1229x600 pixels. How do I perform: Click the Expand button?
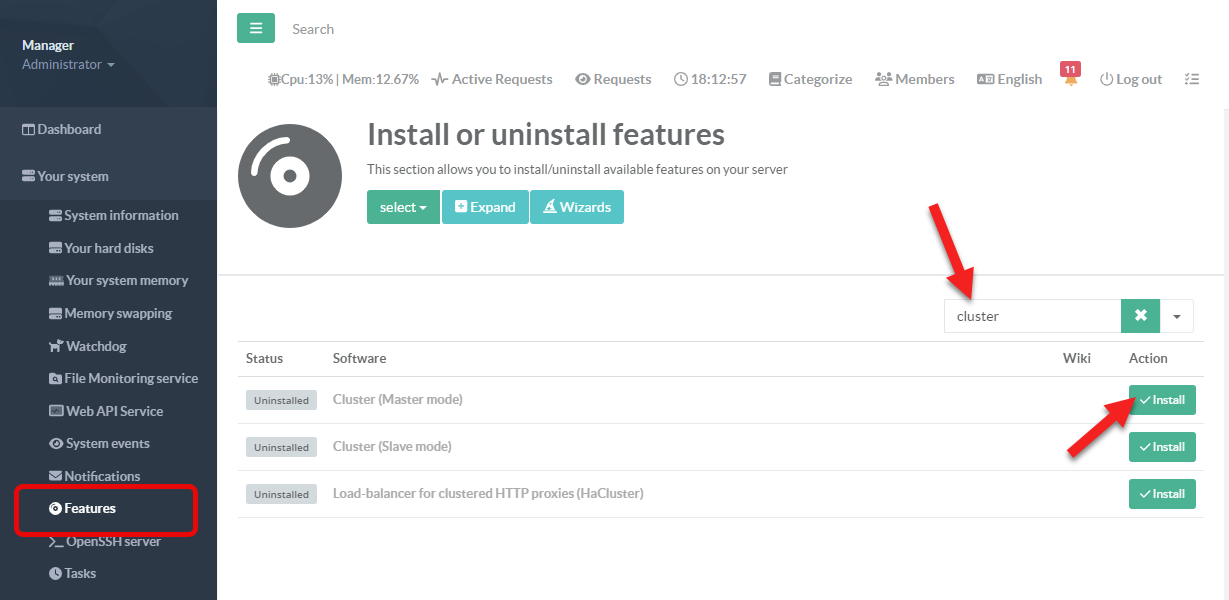[x=485, y=207]
